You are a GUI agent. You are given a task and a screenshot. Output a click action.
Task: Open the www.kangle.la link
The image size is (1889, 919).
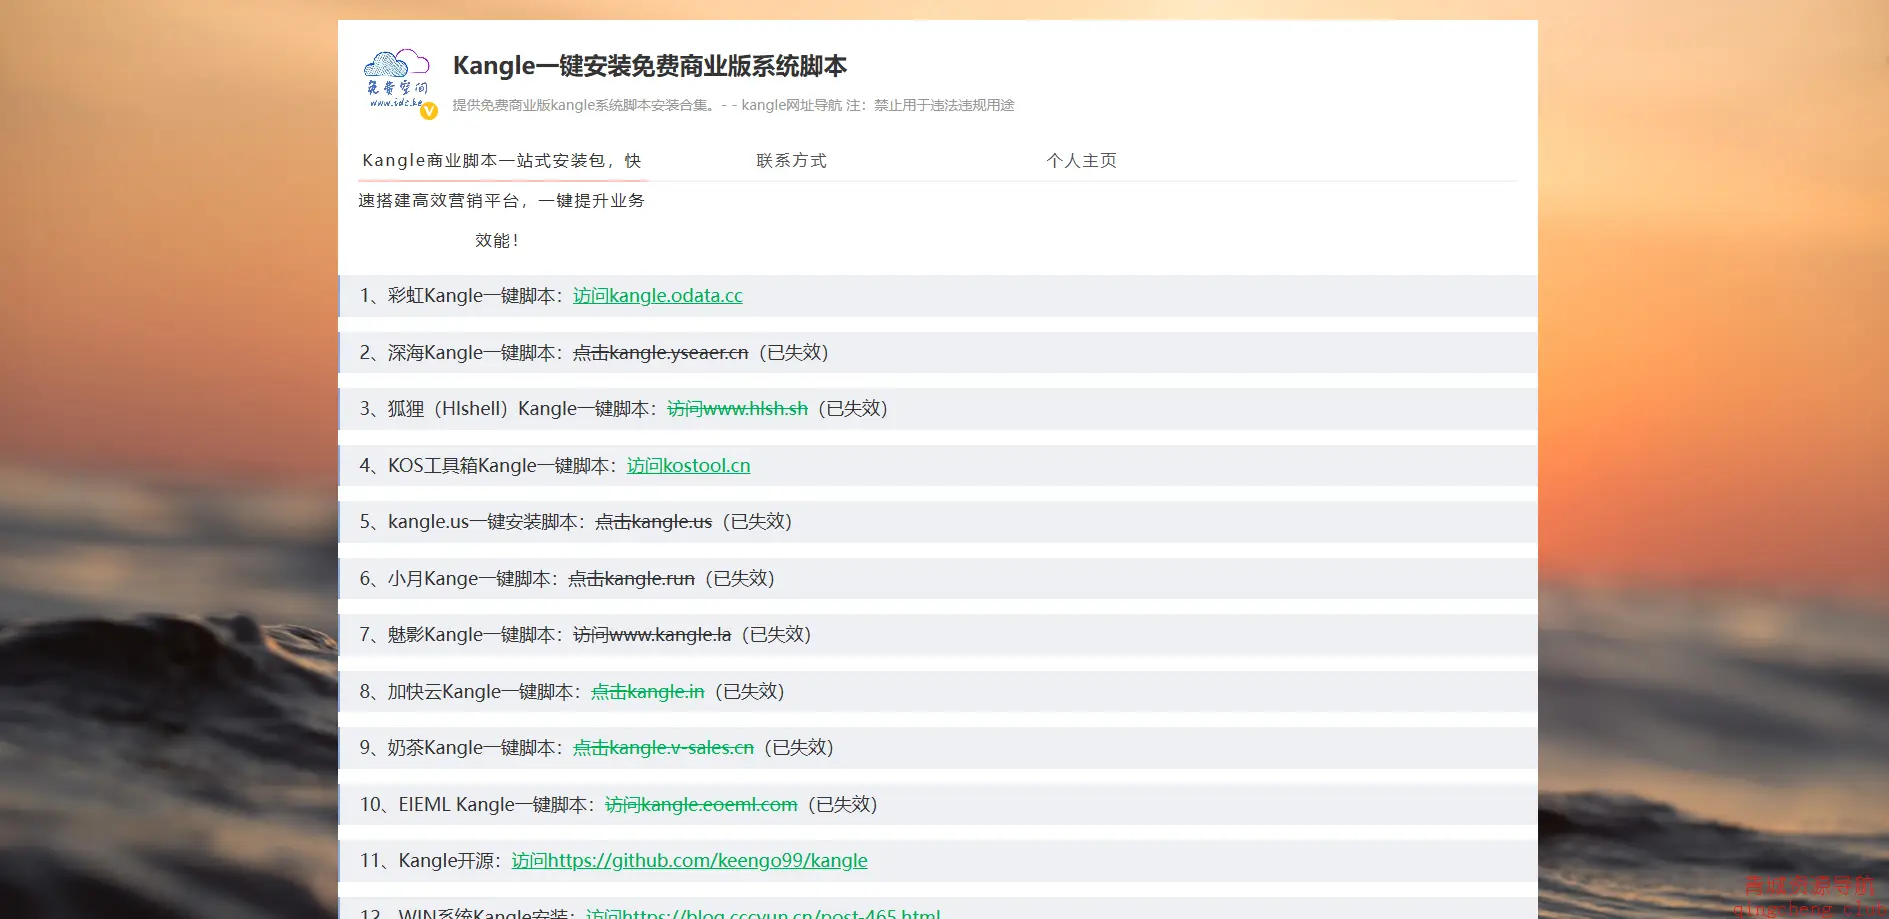(651, 635)
